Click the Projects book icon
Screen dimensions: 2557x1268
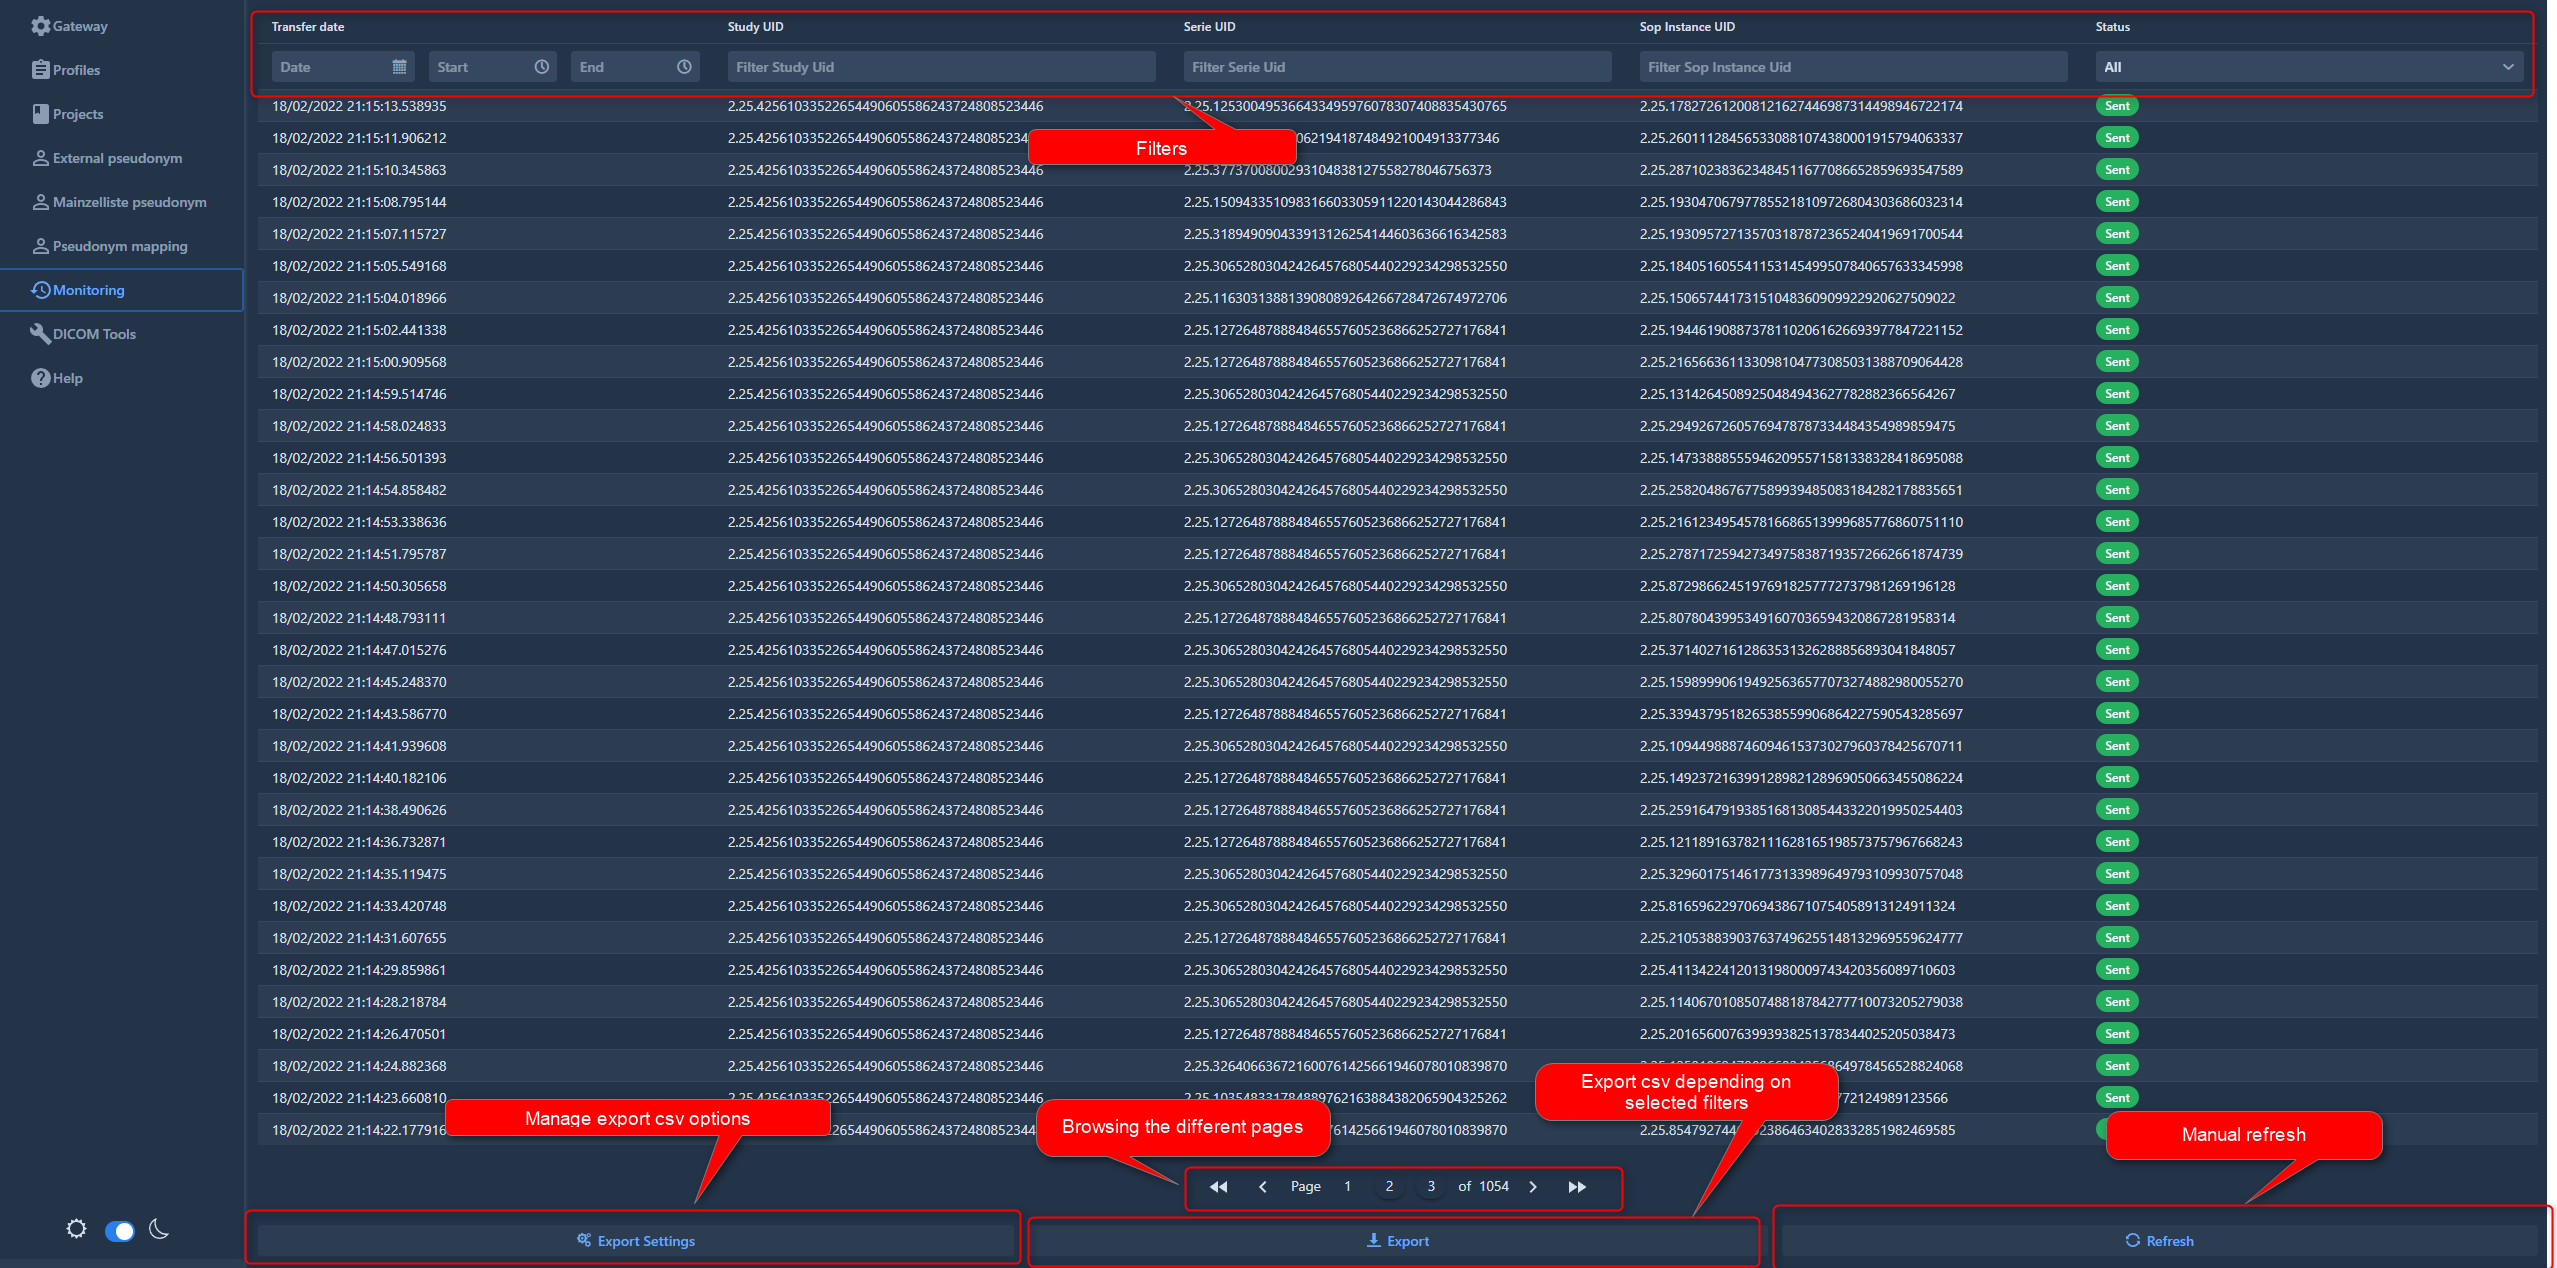click(x=40, y=114)
